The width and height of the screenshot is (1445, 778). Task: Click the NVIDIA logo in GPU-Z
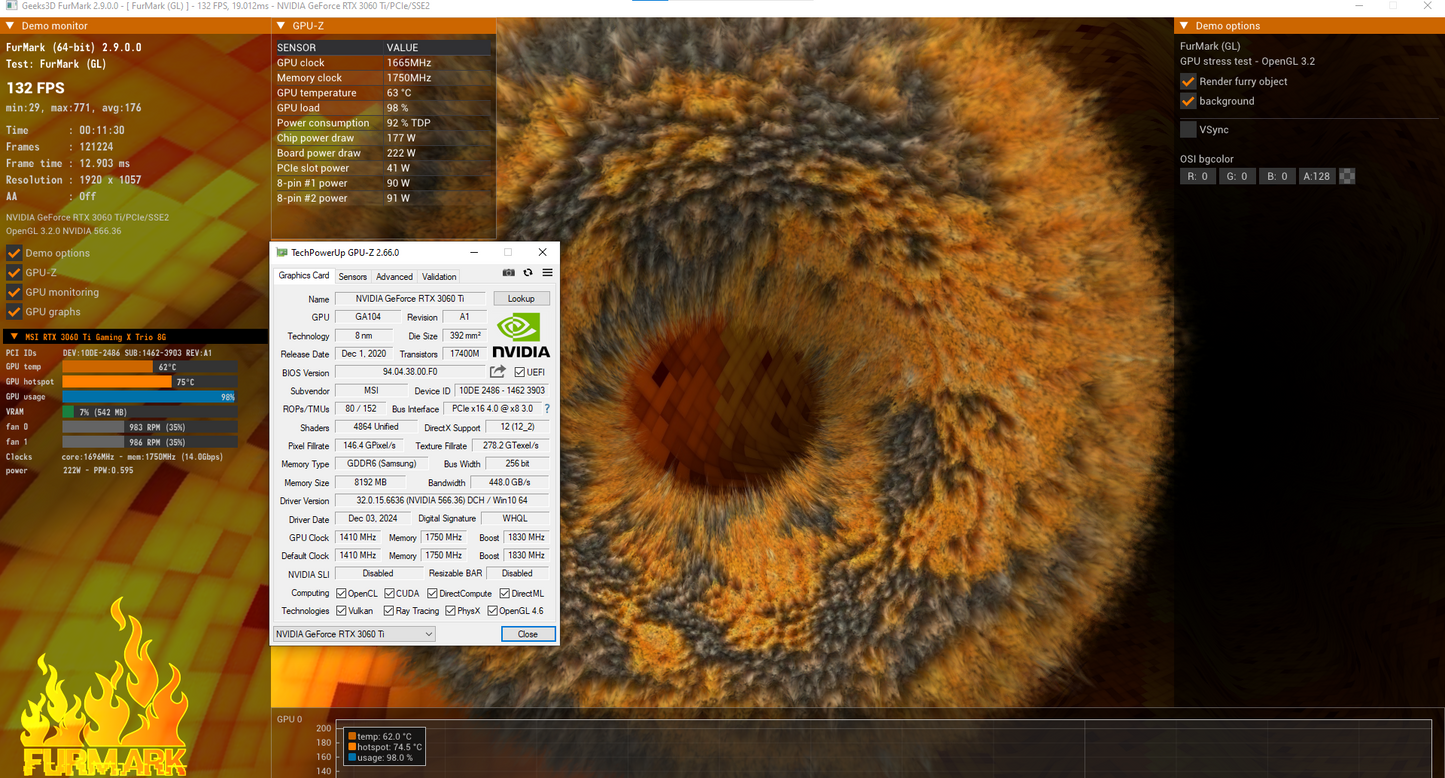pos(520,335)
